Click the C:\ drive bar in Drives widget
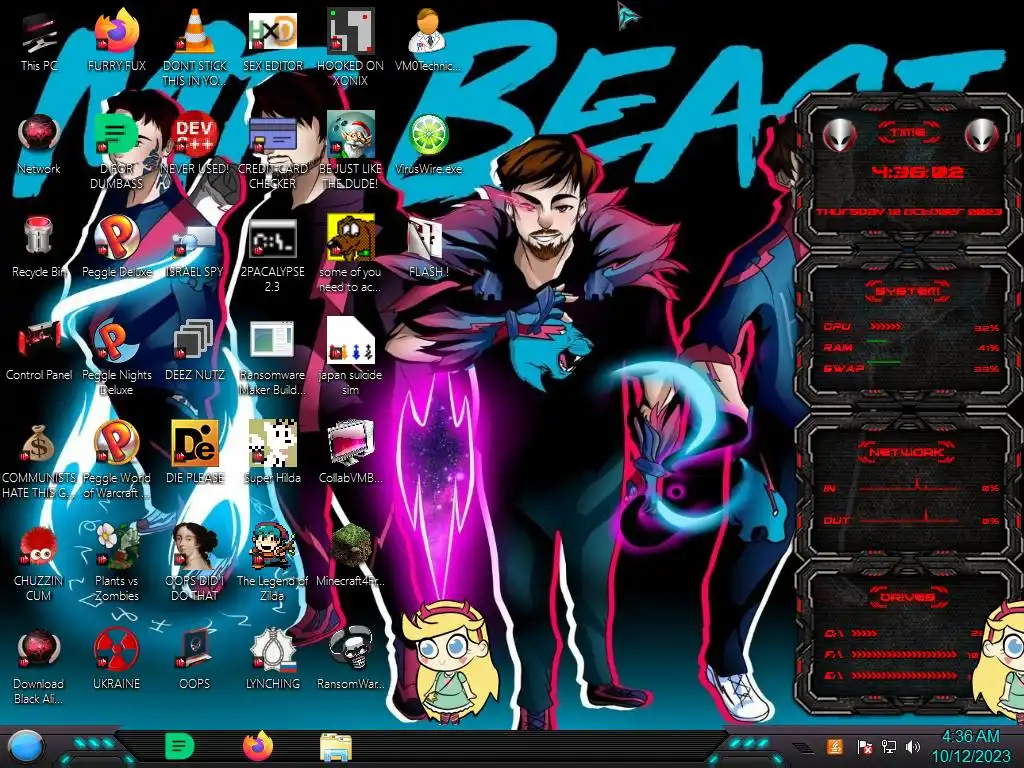1024x768 pixels. click(x=864, y=633)
